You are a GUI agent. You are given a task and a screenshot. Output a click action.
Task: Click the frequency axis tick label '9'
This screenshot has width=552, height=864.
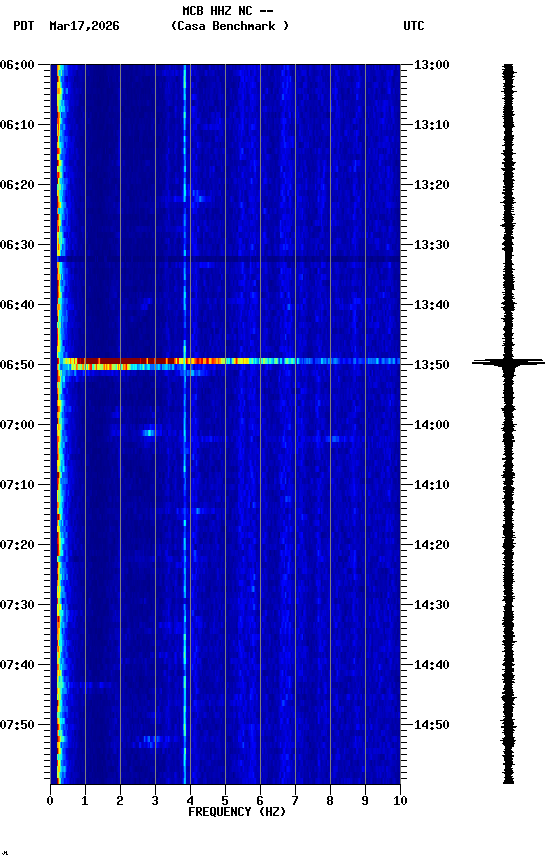click(x=365, y=801)
